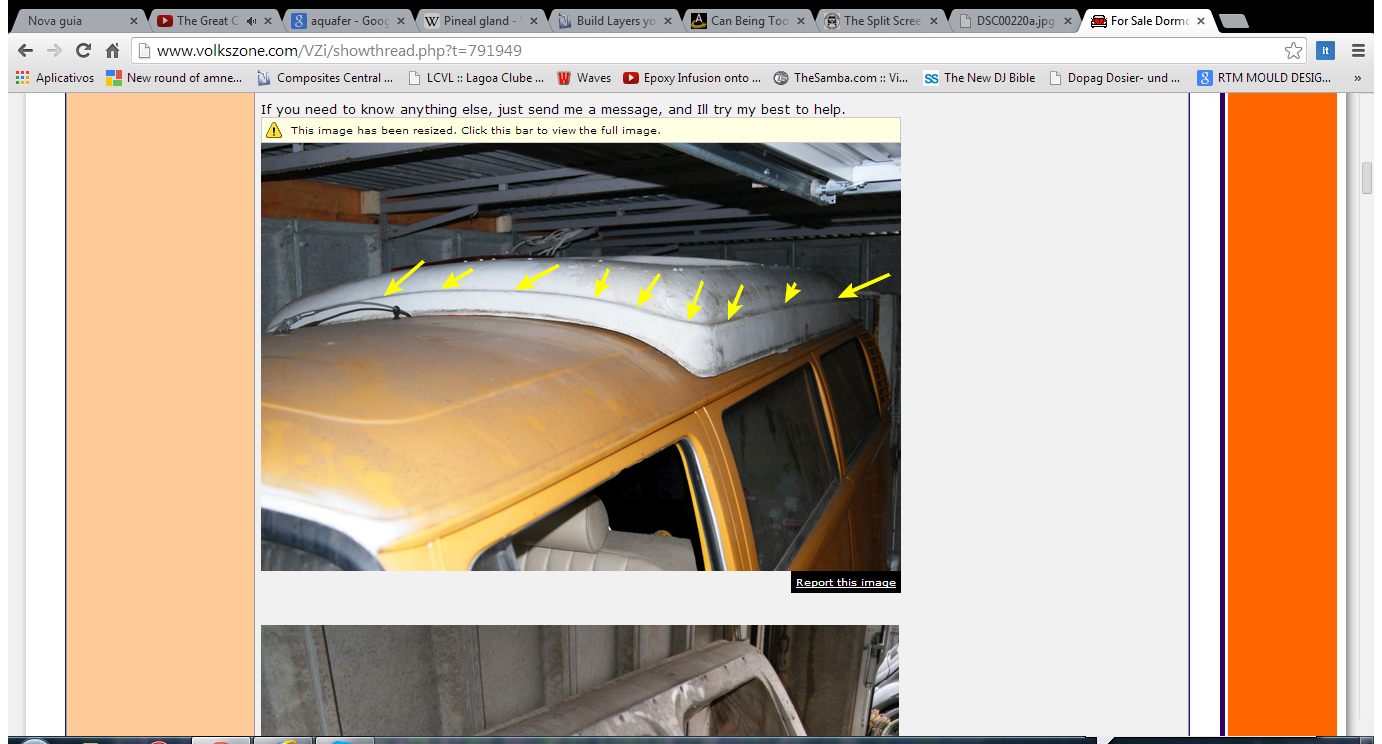Open 'Dopag Dosier- und ...' bookmark

pos(1115,78)
